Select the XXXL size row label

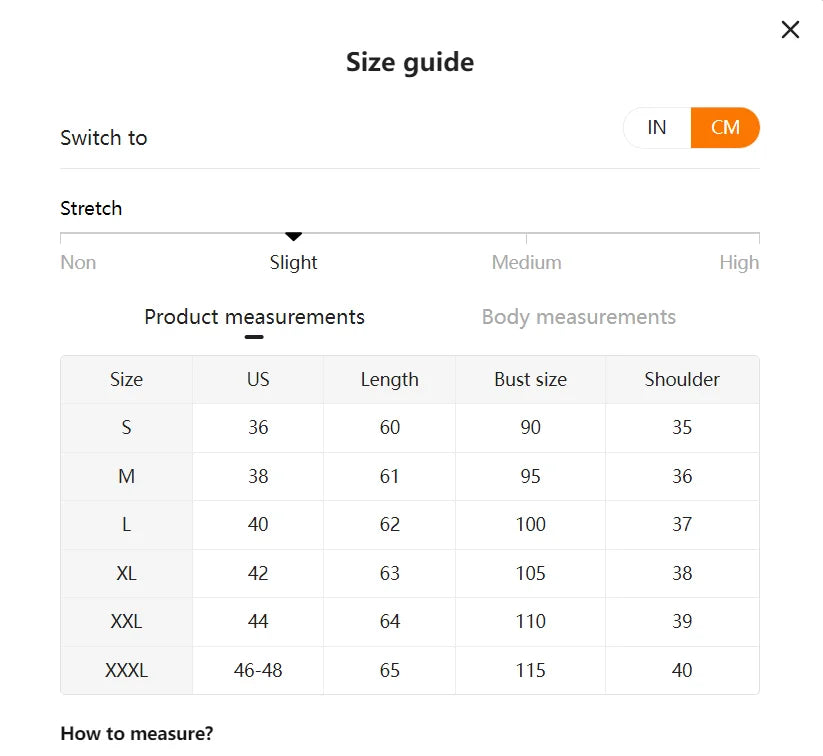126,671
